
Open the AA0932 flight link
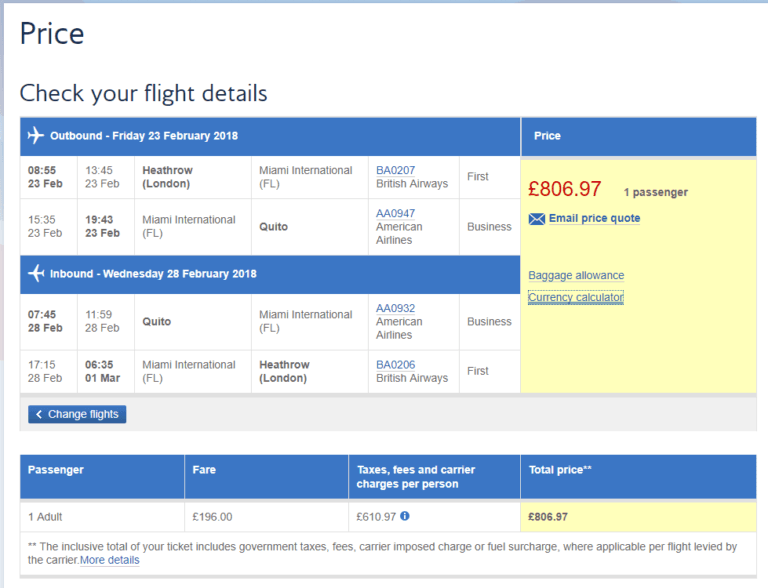click(395, 308)
